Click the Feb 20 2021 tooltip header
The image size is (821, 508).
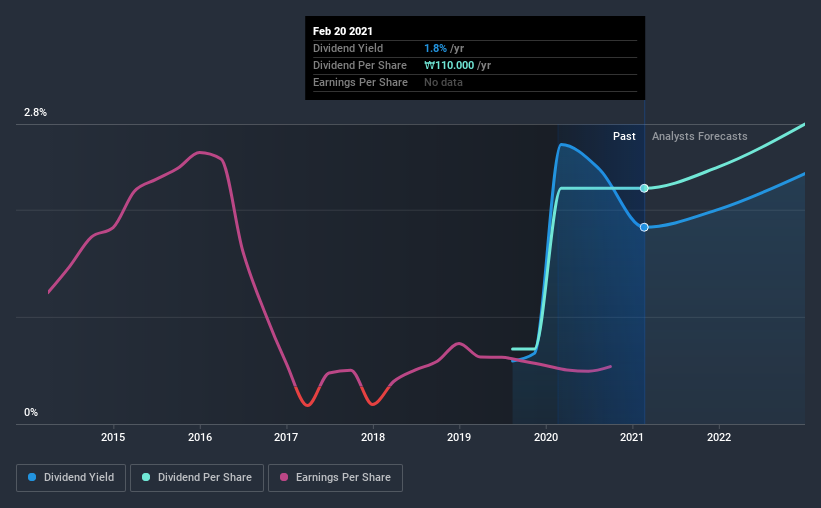tap(343, 32)
